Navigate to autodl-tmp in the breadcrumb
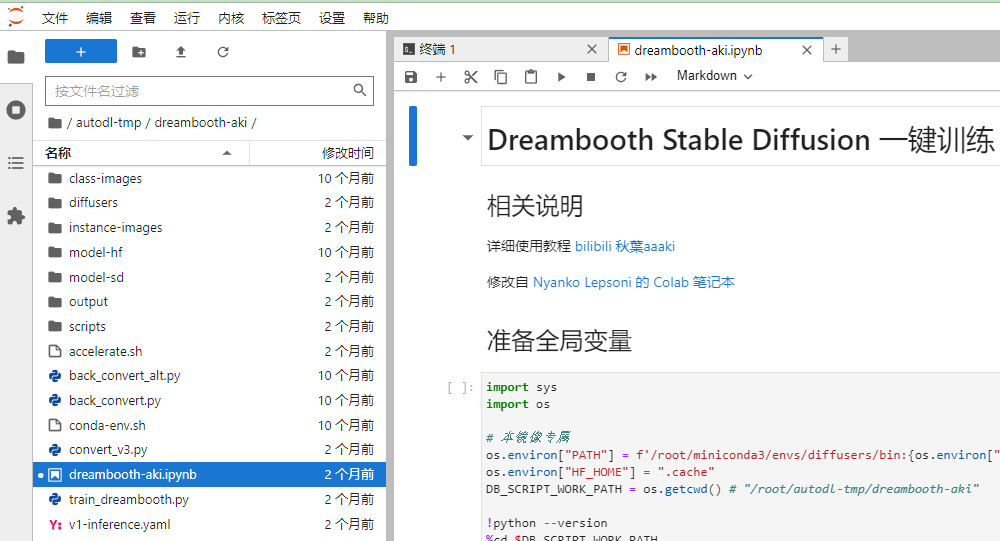The width and height of the screenshot is (1000, 541). click(108, 122)
